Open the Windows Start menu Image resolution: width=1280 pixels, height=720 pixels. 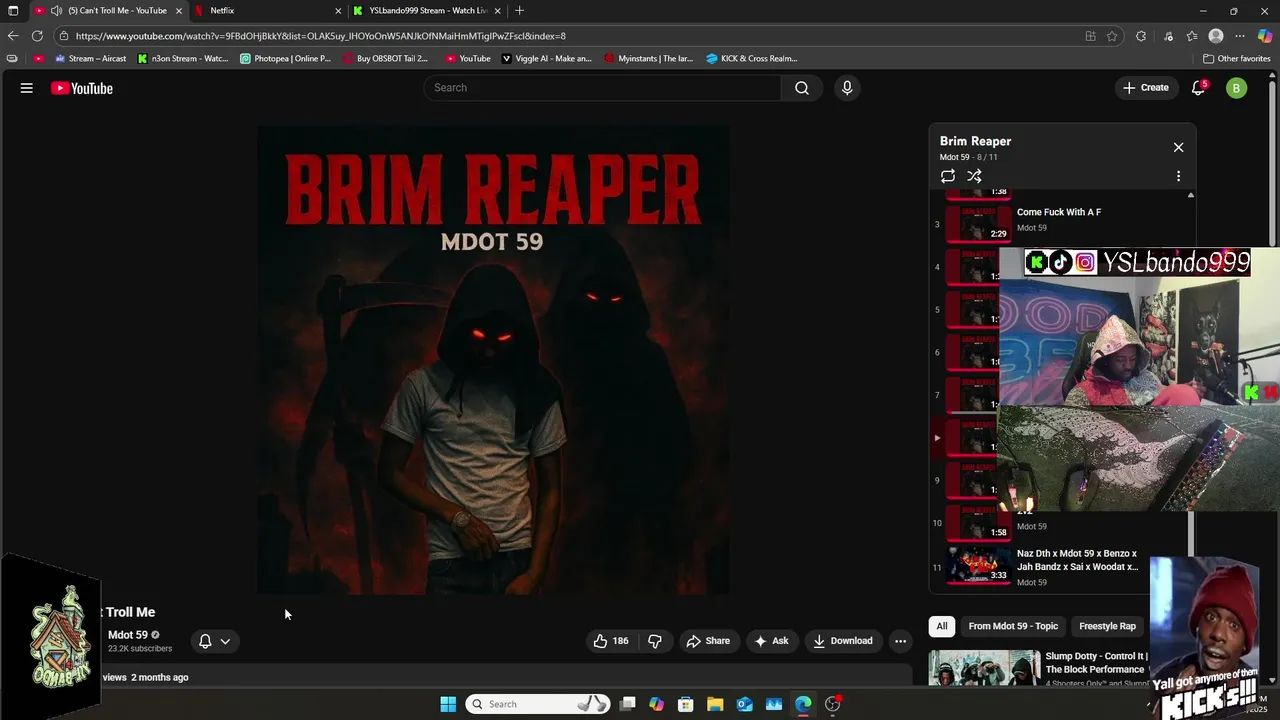click(x=448, y=704)
